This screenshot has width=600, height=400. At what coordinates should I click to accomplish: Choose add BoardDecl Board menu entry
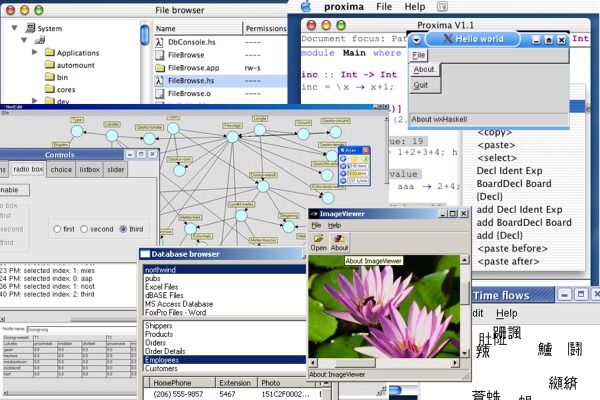click(524, 222)
